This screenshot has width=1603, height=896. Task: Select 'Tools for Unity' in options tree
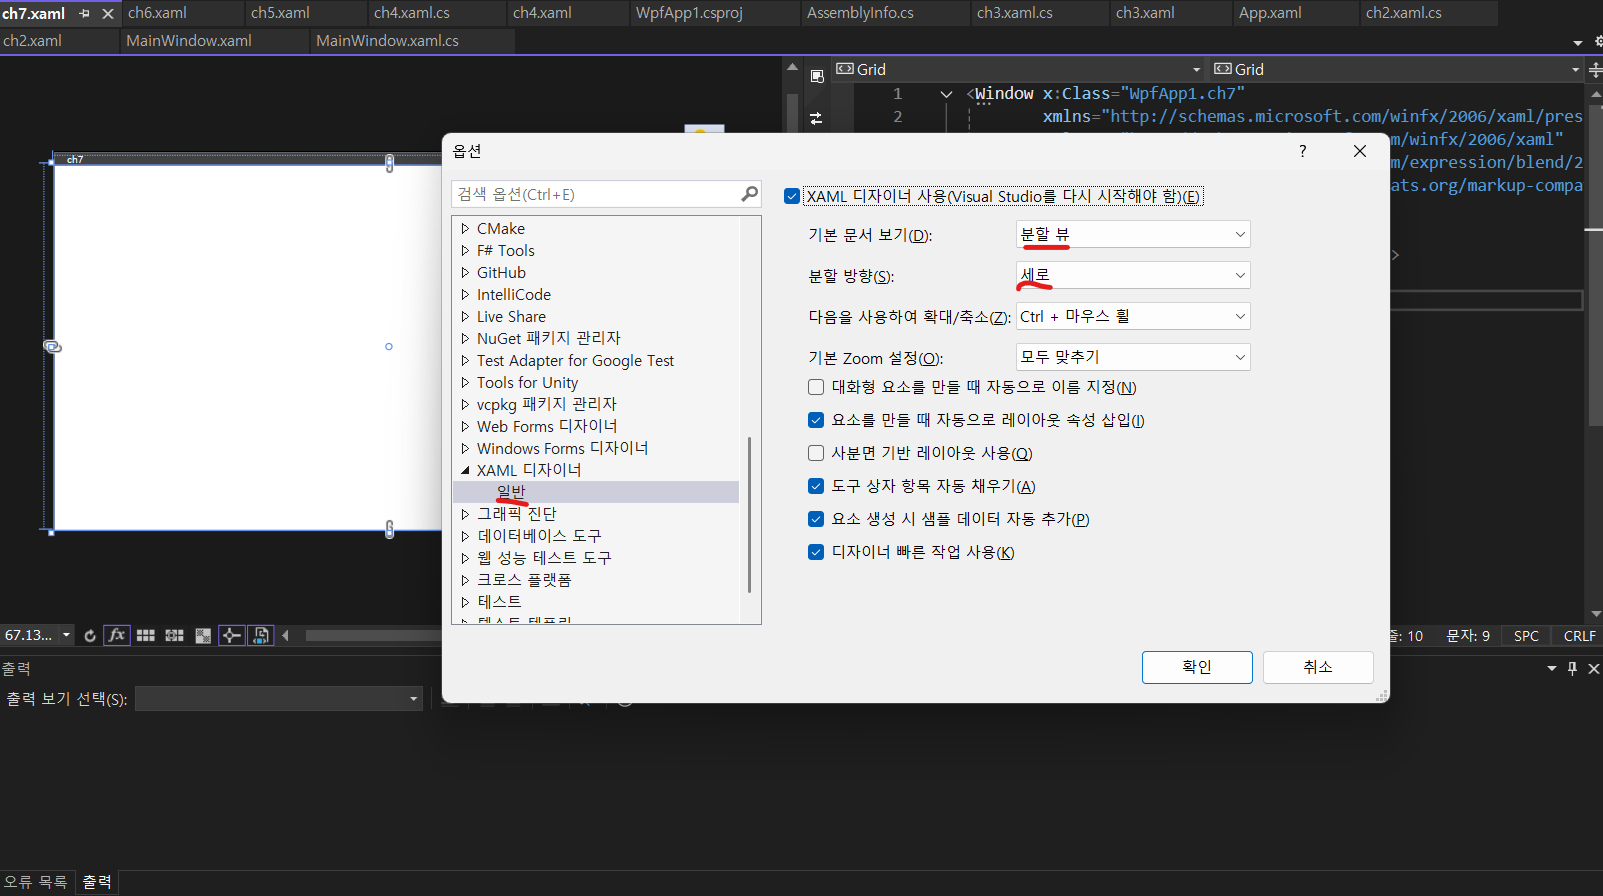[x=527, y=382]
